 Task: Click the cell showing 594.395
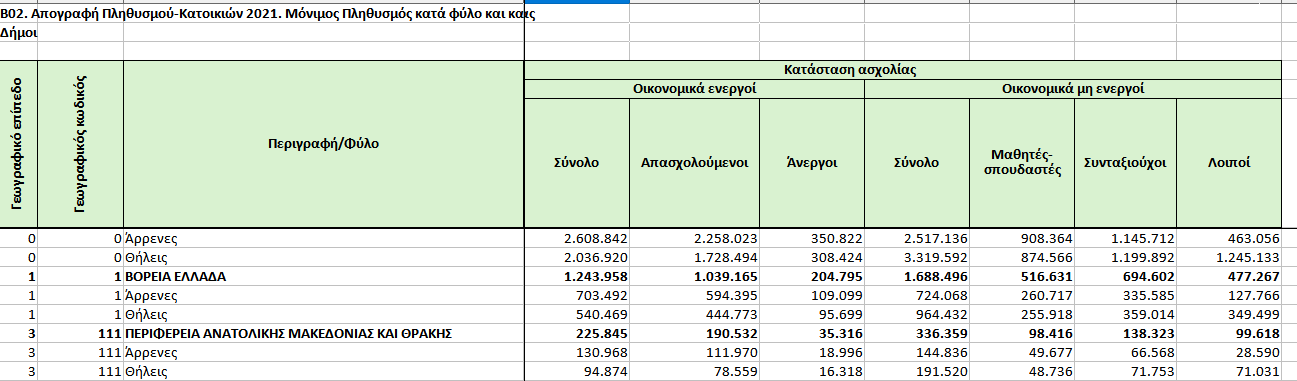pos(695,296)
